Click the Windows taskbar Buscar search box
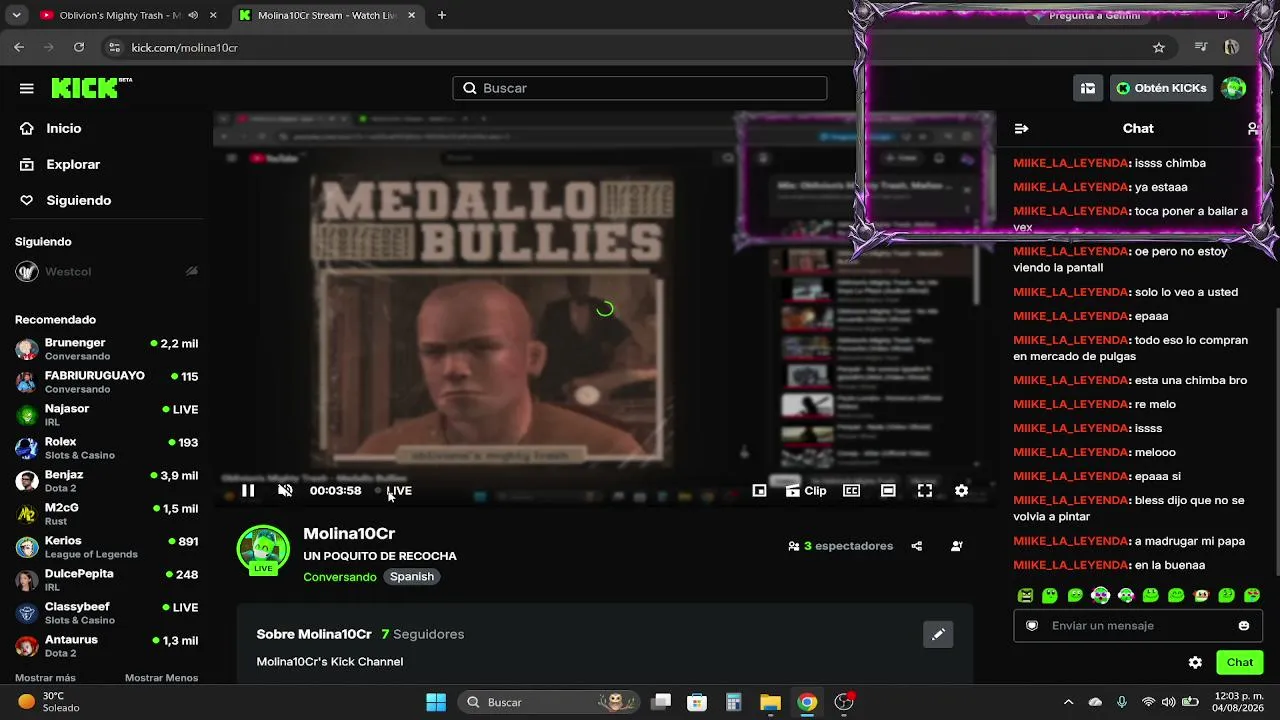This screenshot has height=720, width=1280. click(550, 702)
